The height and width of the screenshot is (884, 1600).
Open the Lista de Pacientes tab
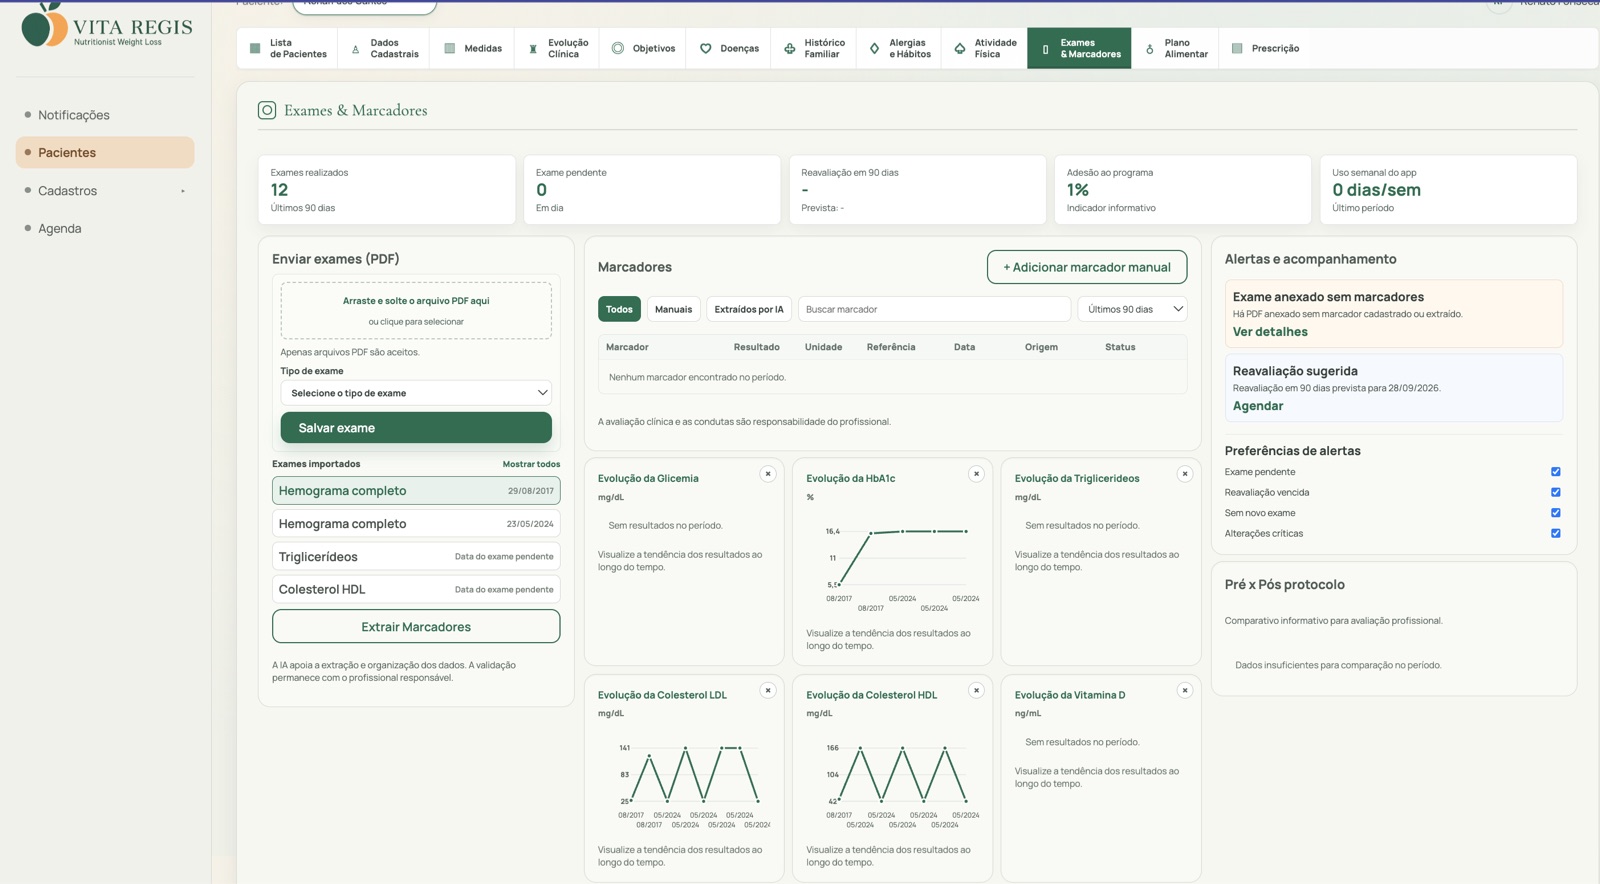coord(290,48)
